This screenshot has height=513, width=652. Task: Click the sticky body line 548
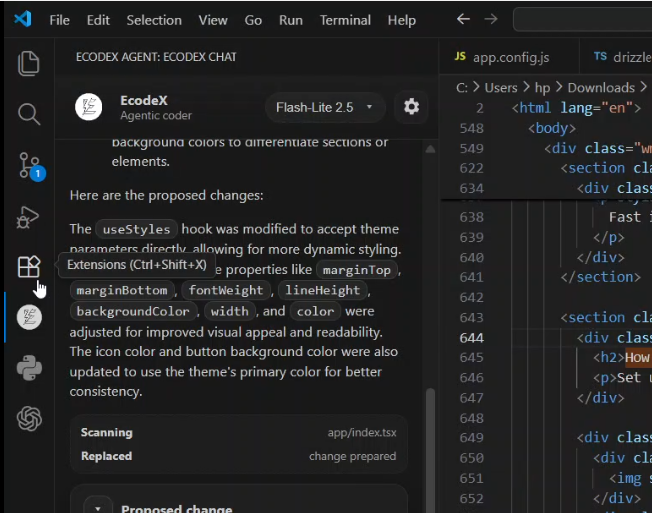pyautogui.click(x=552, y=128)
